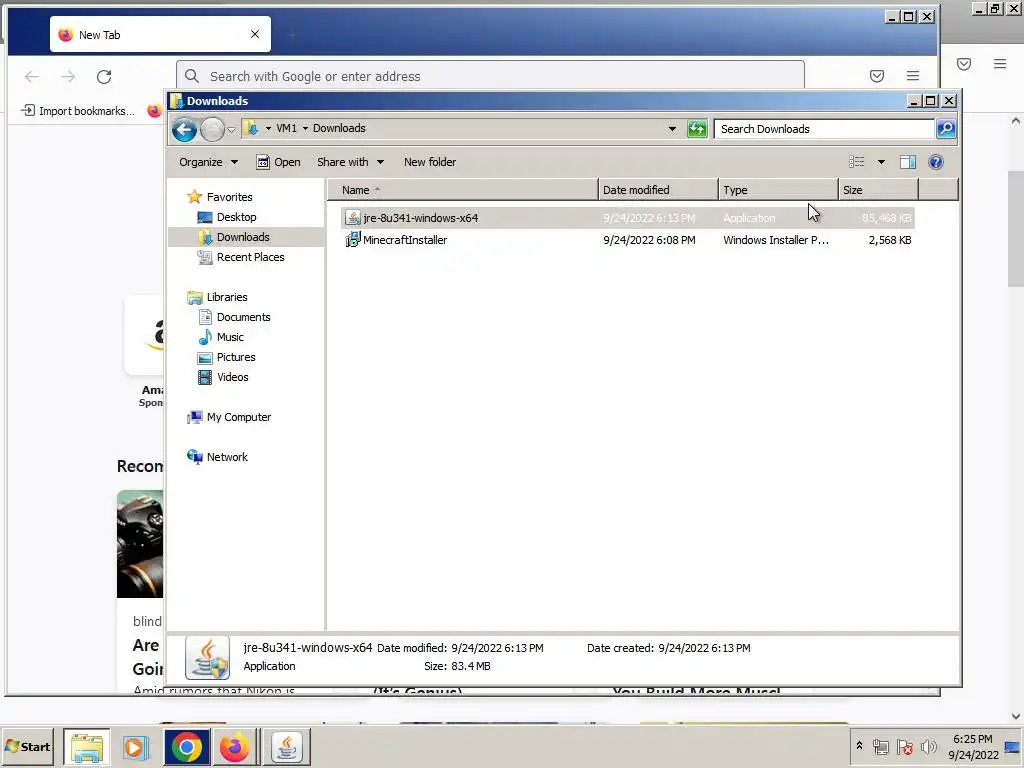Open the Share with menu

tap(350, 162)
